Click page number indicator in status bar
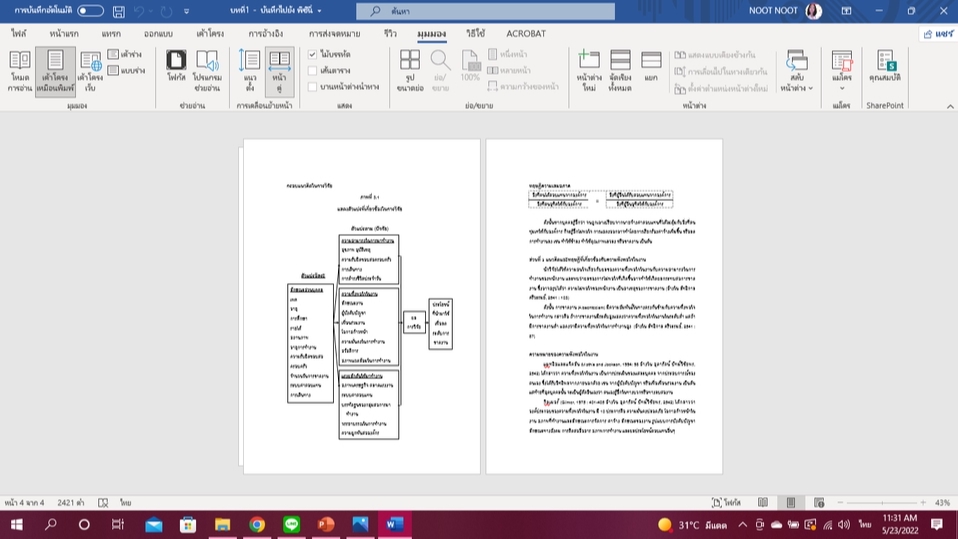 click(x=24, y=502)
